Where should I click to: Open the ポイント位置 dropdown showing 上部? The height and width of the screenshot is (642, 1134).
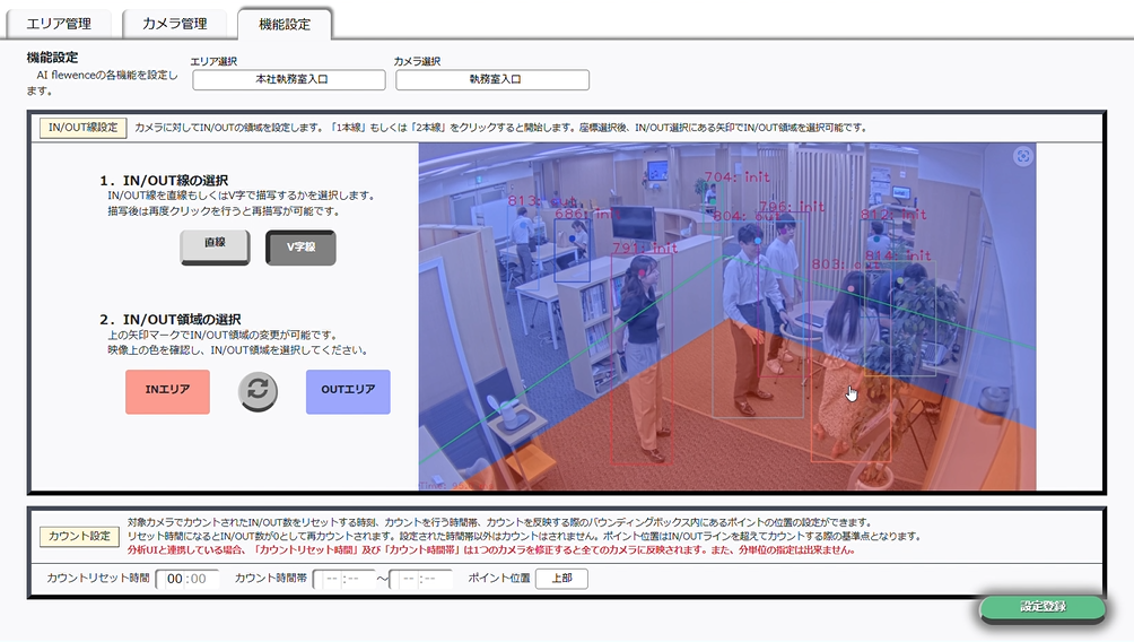561,578
